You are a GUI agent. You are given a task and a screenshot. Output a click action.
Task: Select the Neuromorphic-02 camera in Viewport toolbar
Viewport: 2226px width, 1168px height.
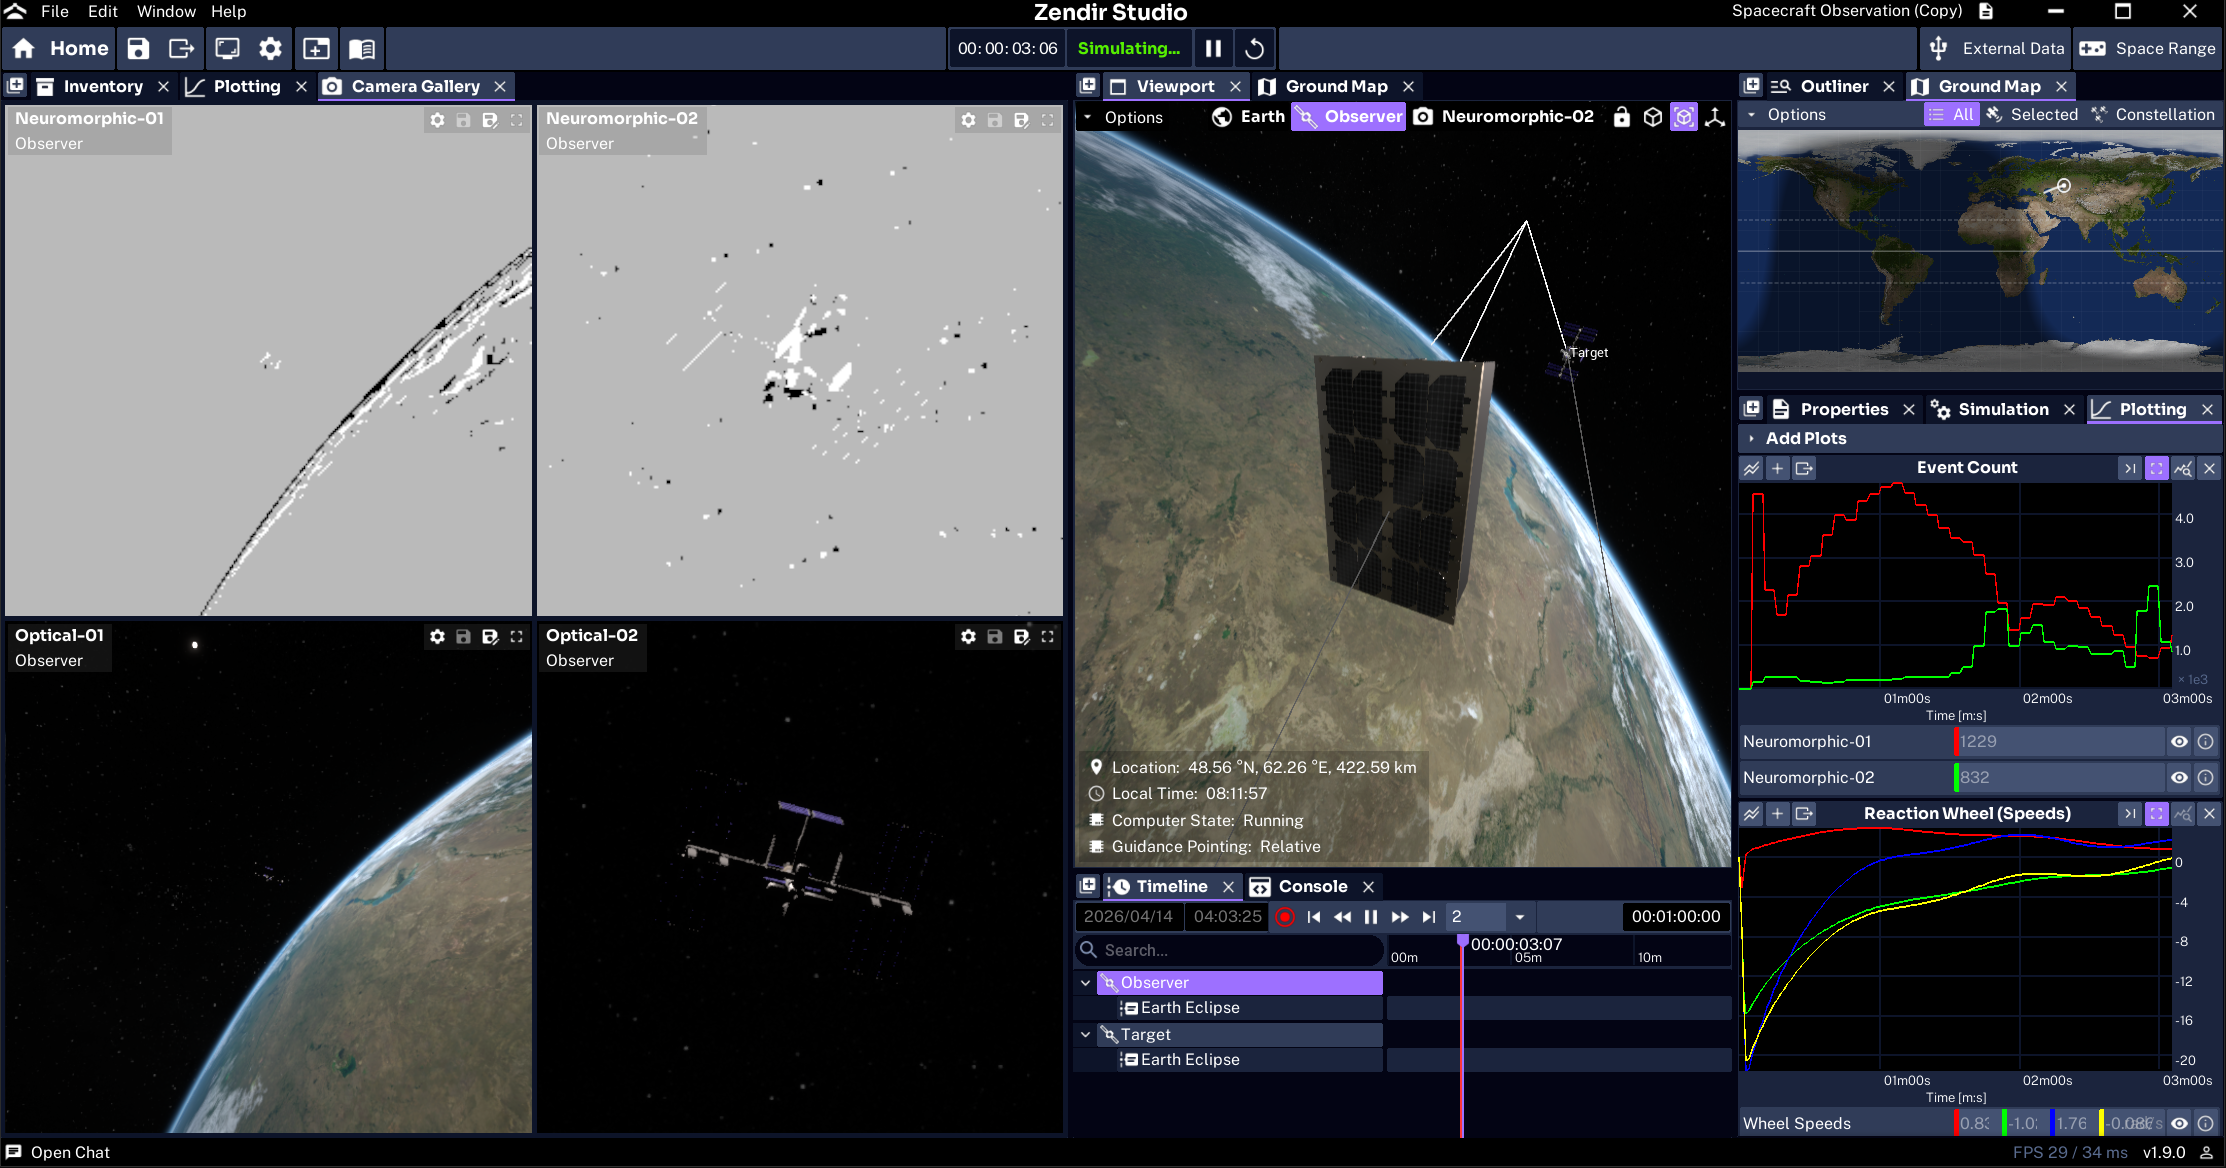[x=1504, y=117]
